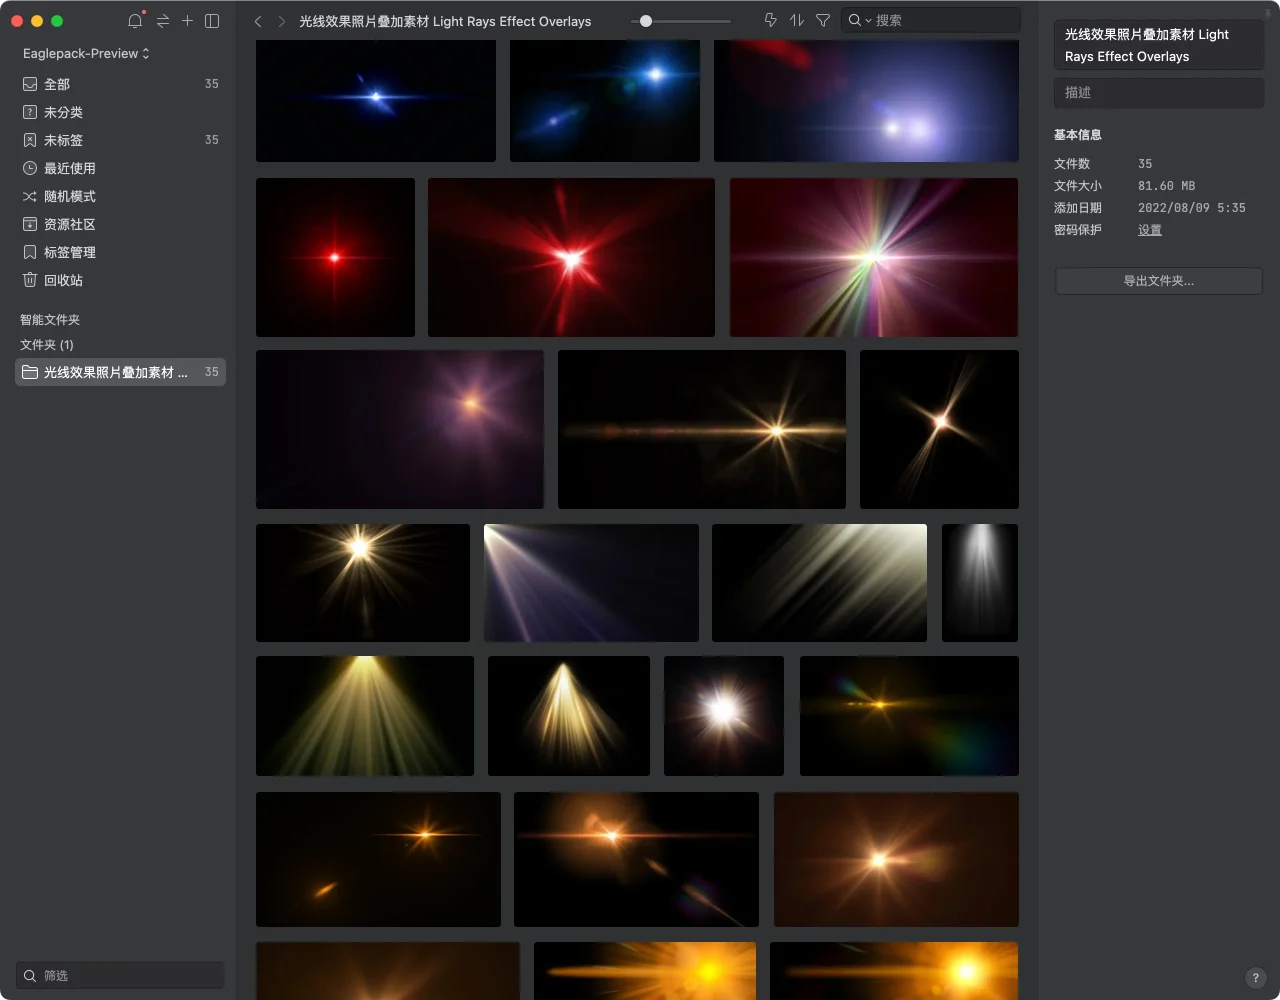The image size is (1280, 1000).
Task: Open the search options dropdown arrow
Action: (x=868, y=21)
